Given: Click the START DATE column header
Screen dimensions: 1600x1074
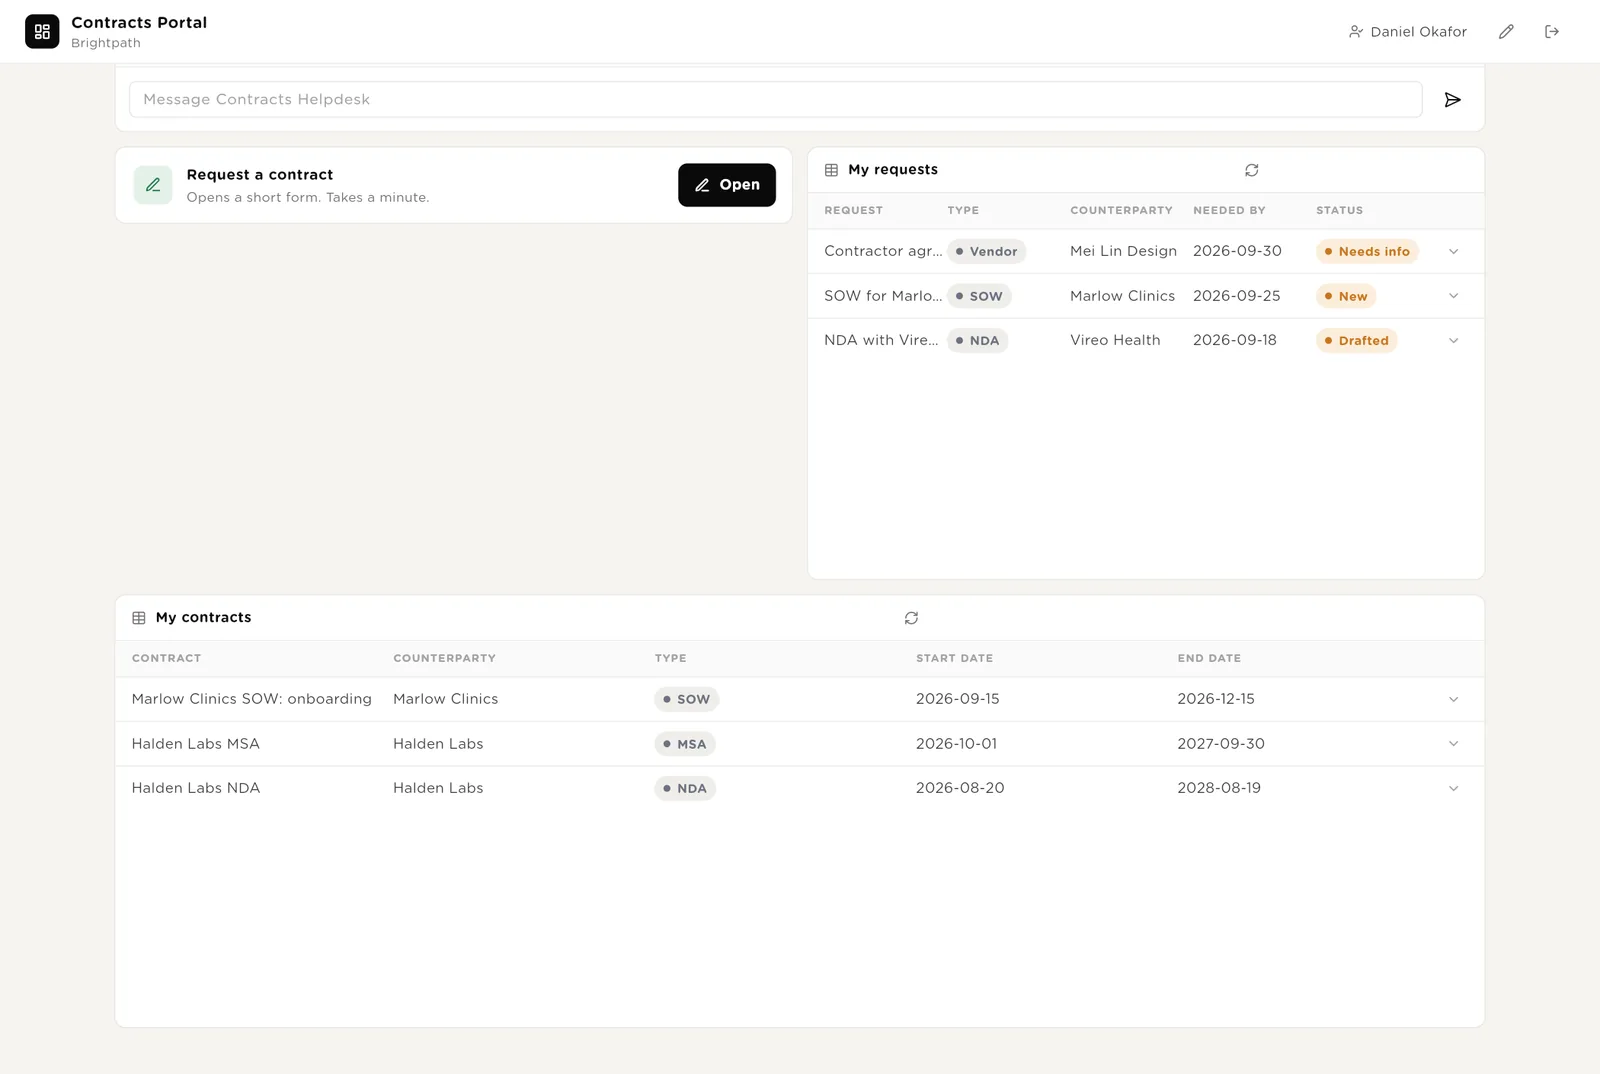Looking at the screenshot, I should [x=954, y=659].
